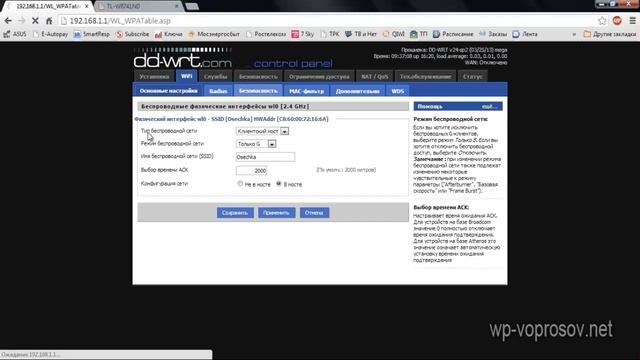The width and height of the screenshot is (640, 360).
Task: Open the Техобслуживание tab
Action: [x=425, y=76]
